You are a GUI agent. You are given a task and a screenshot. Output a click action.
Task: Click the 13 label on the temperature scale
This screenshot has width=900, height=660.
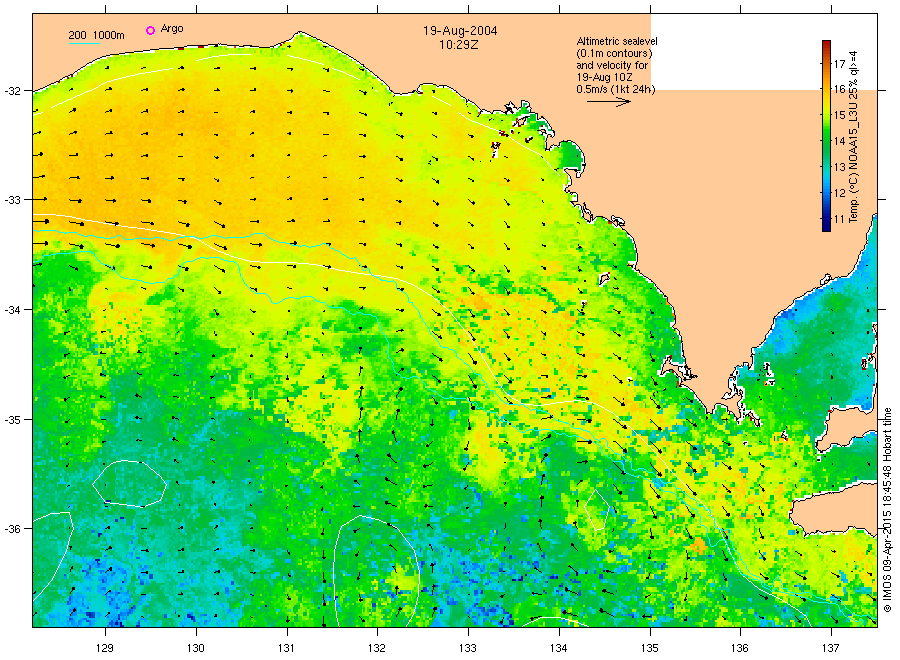point(839,167)
